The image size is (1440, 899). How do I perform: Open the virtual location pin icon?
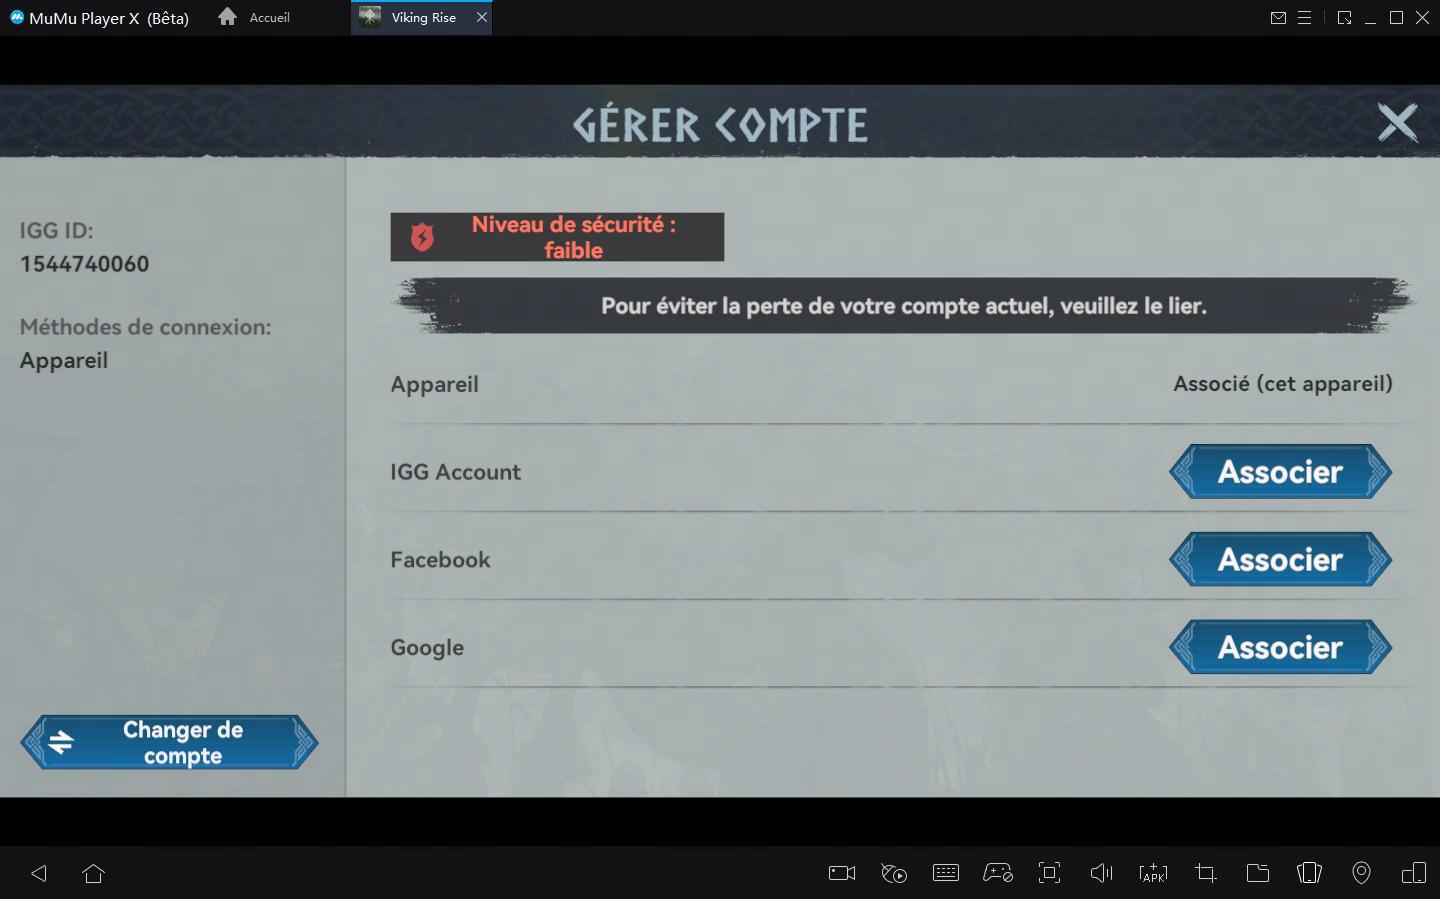(x=1361, y=873)
